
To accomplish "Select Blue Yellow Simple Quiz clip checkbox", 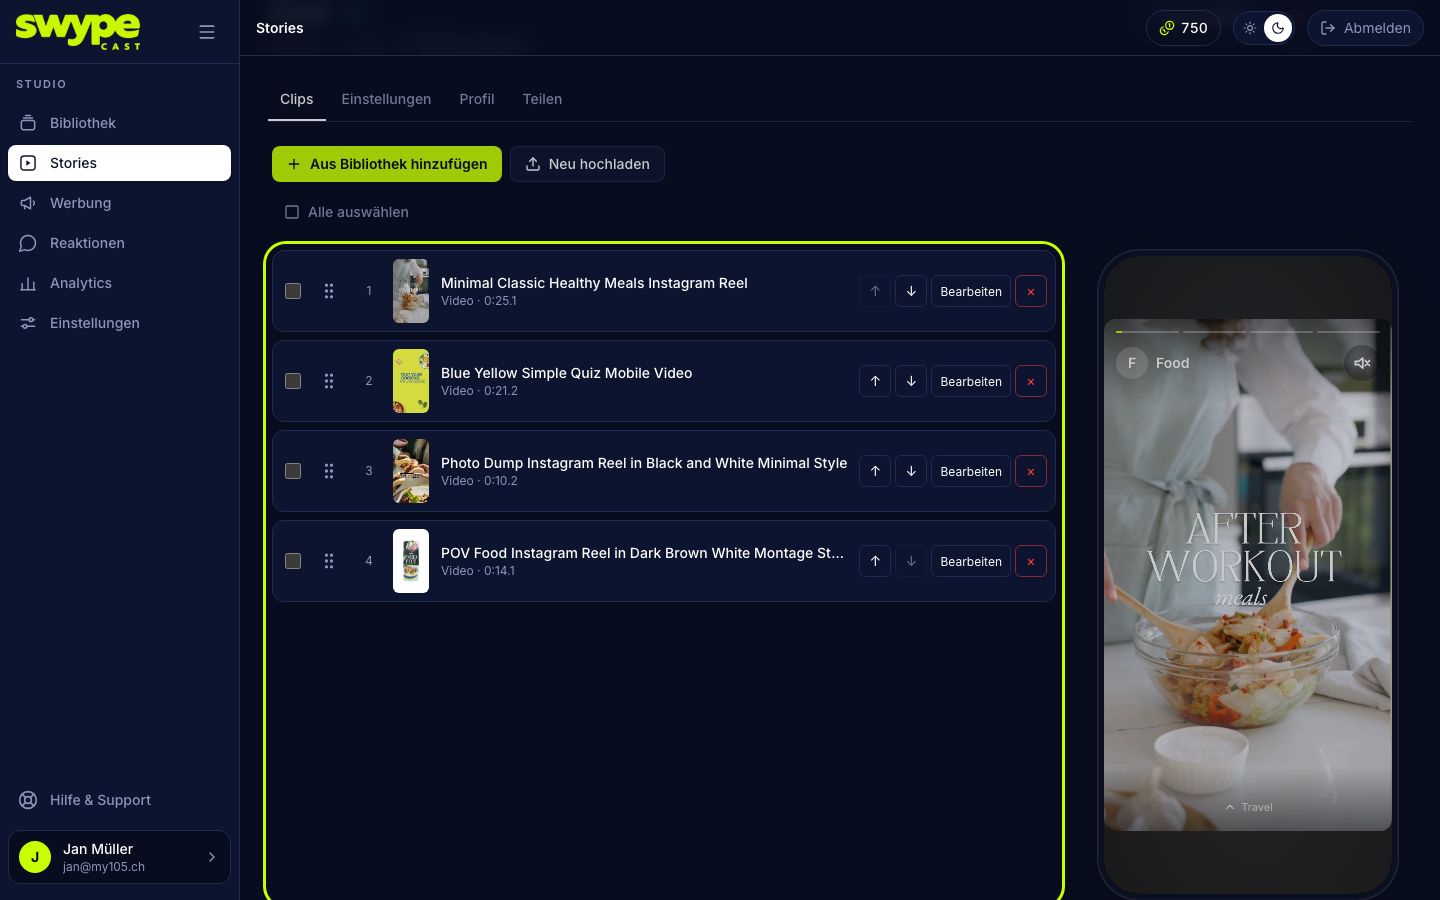I will point(293,381).
